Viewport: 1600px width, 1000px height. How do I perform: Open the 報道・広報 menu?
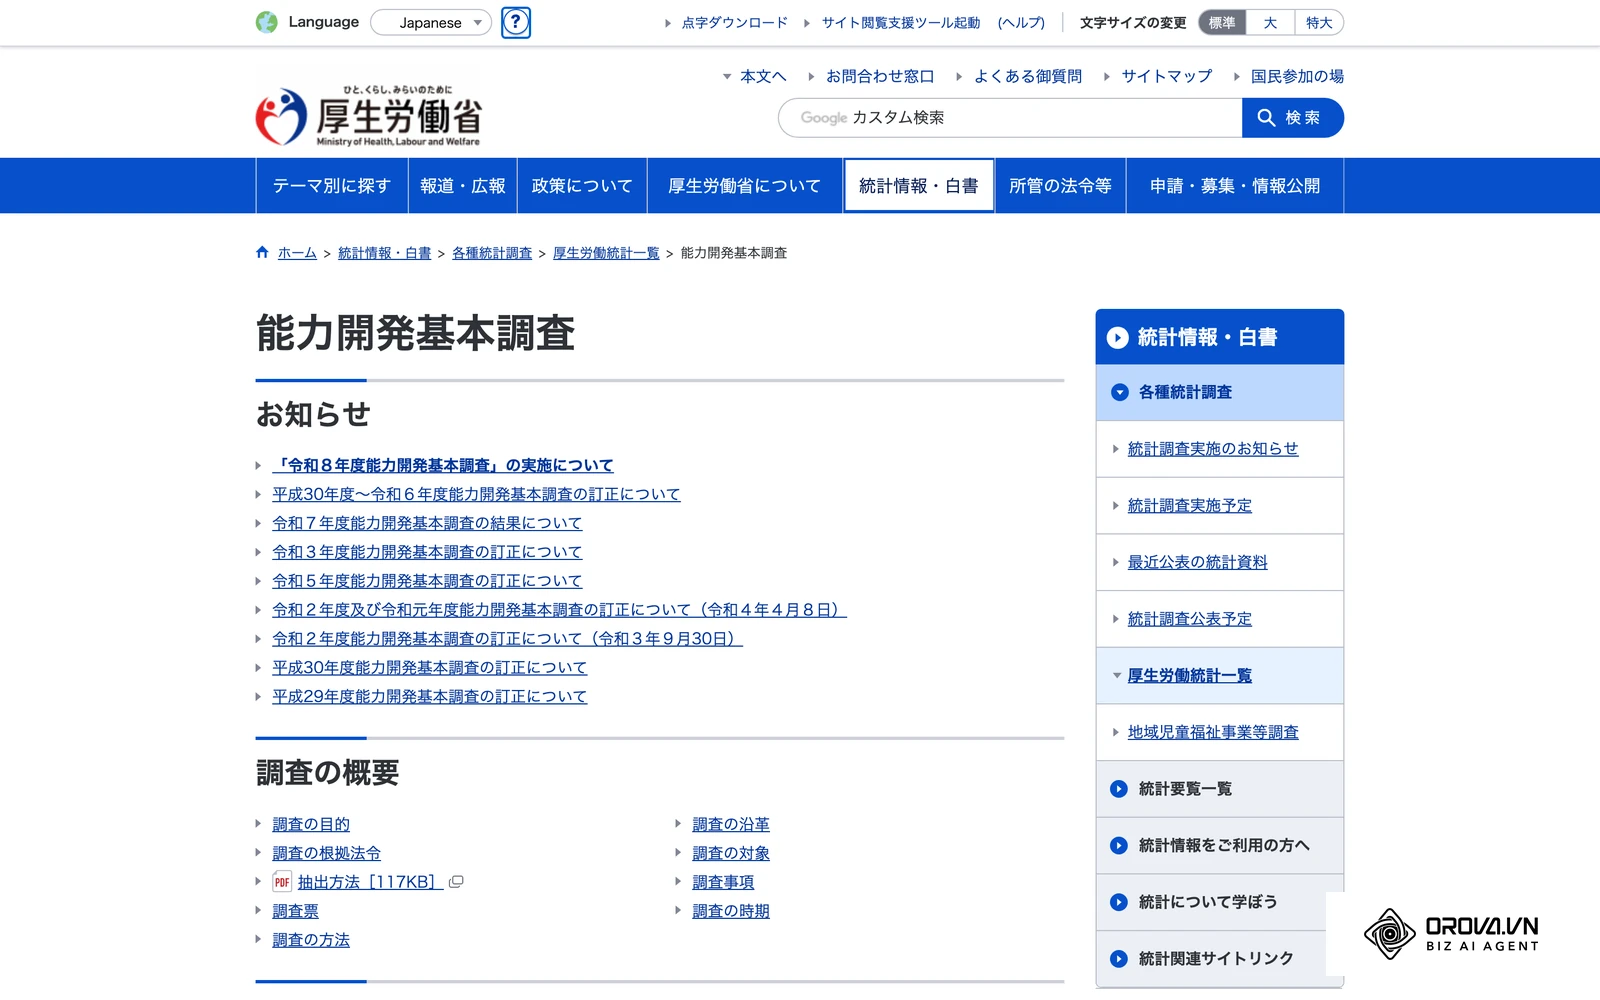tap(463, 186)
